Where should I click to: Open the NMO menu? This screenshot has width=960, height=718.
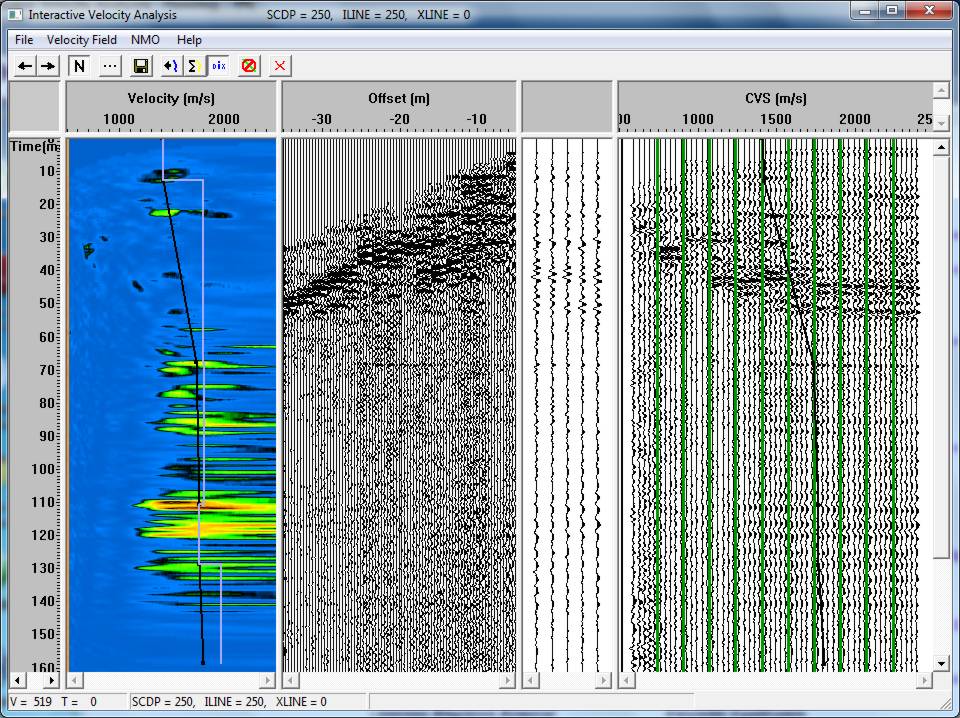click(146, 40)
